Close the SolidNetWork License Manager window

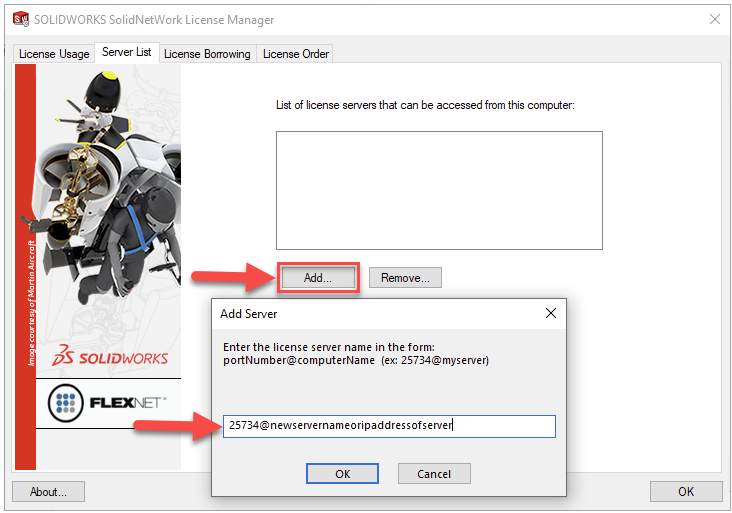(x=714, y=19)
